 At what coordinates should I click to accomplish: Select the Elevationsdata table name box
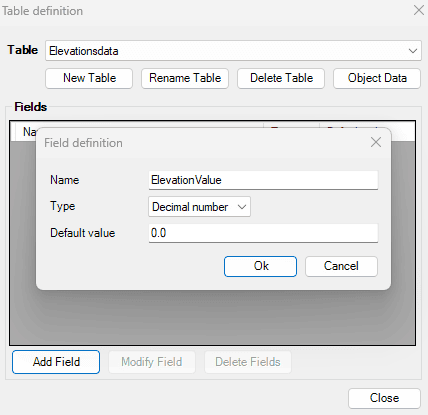pyautogui.click(x=233, y=51)
